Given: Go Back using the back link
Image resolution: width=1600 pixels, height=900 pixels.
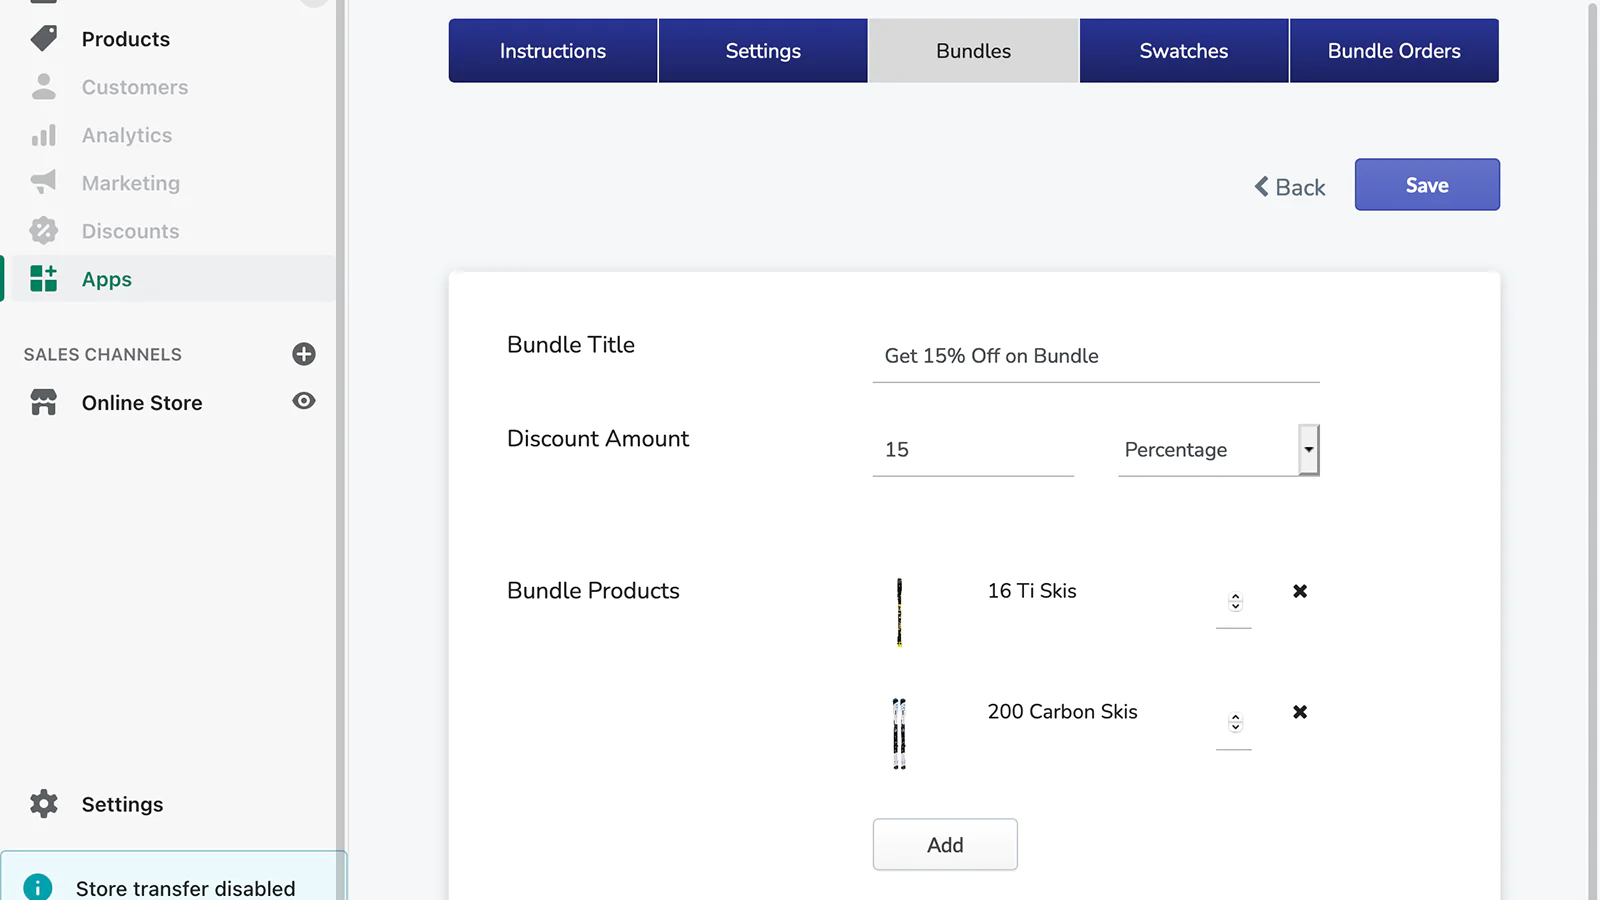Looking at the screenshot, I should click(1289, 187).
